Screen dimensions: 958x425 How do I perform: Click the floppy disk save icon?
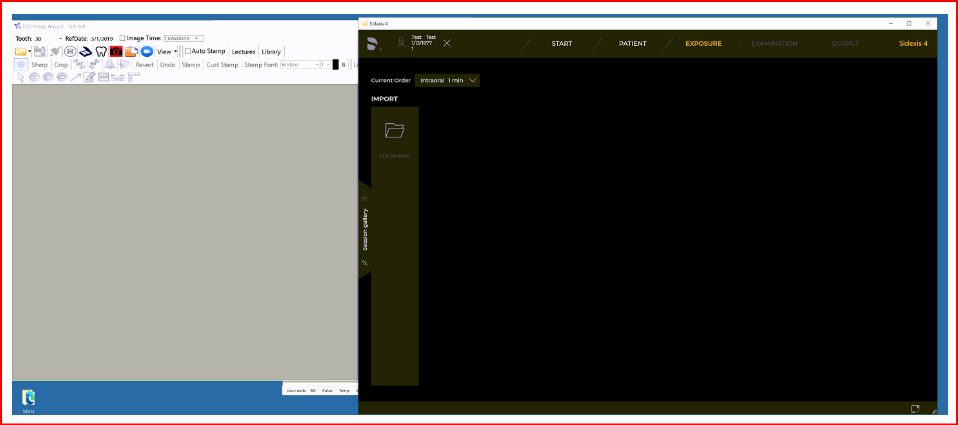pos(39,51)
